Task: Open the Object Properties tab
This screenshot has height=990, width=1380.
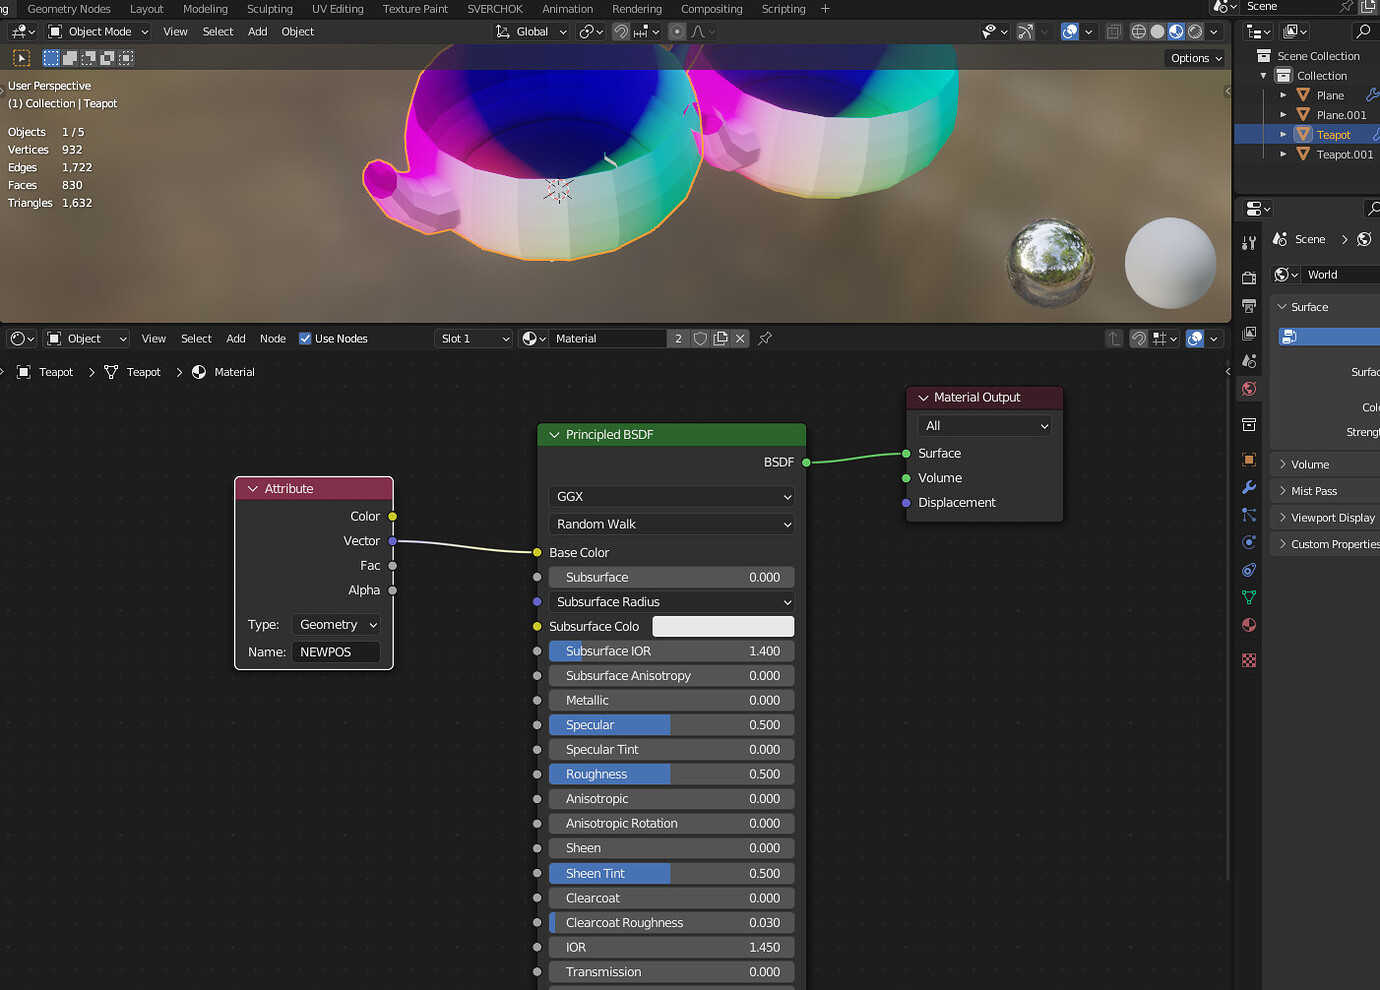Action: (1248, 460)
